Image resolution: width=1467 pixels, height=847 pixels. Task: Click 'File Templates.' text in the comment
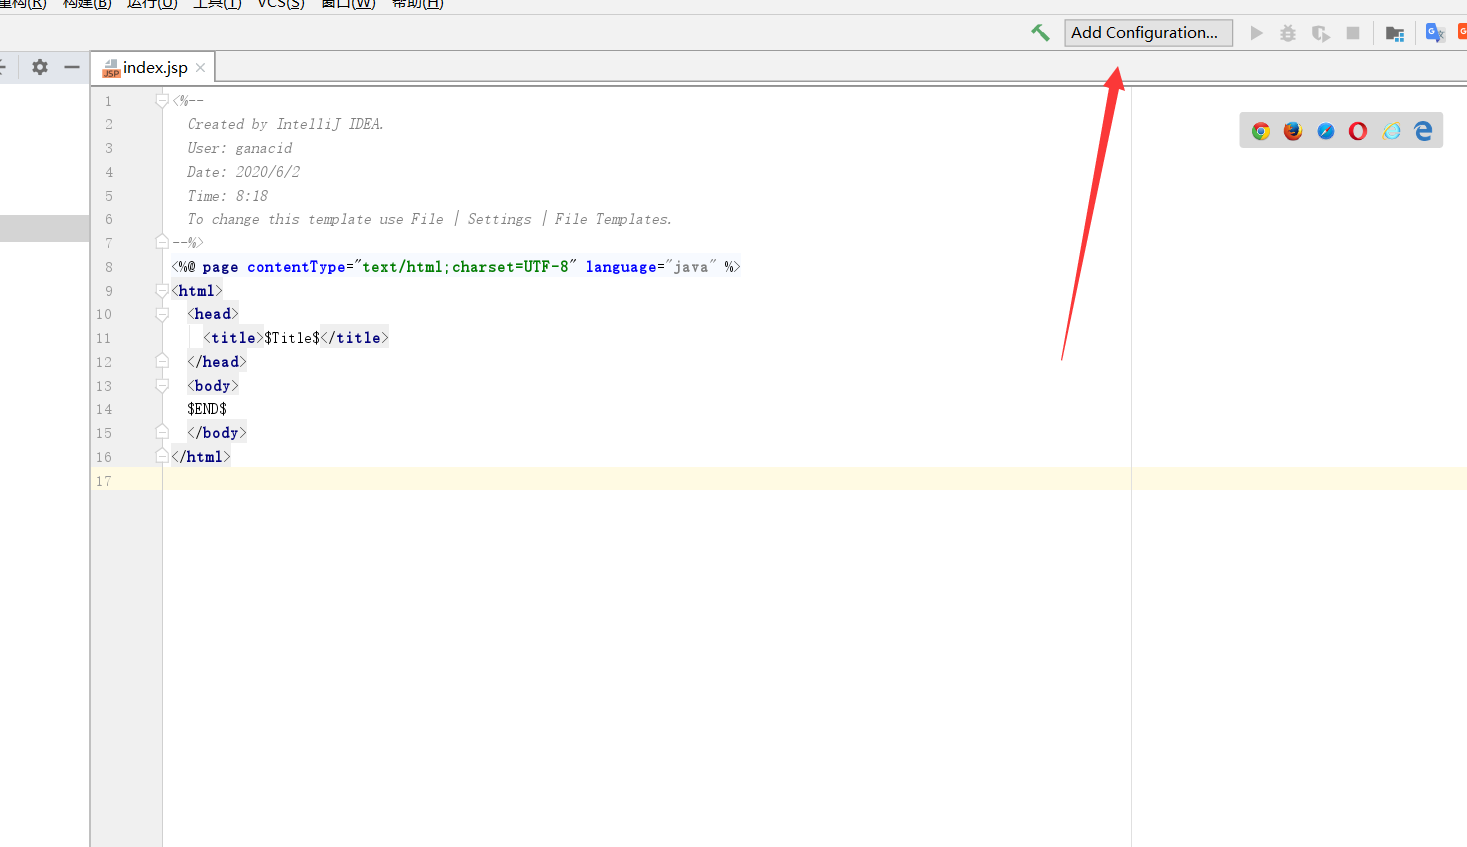pos(613,219)
